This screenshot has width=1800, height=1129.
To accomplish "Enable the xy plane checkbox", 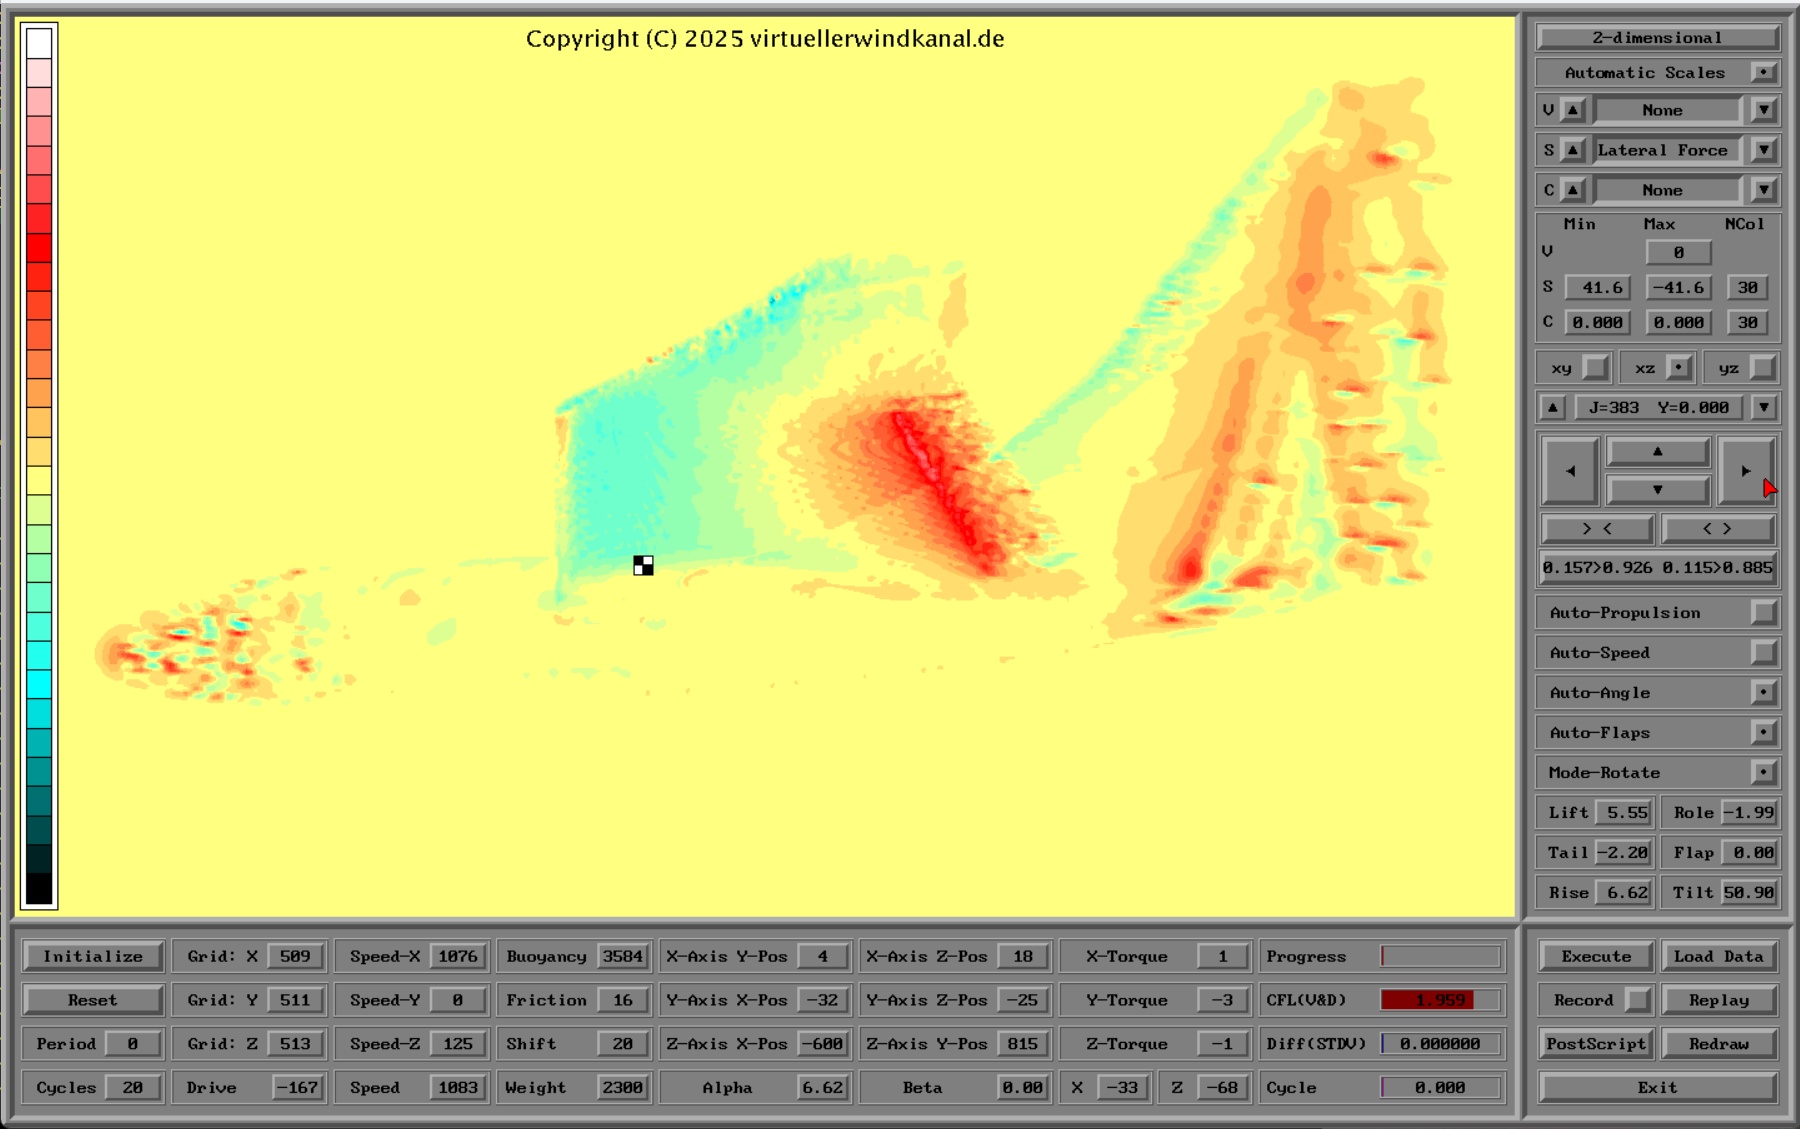I will [x=1596, y=368].
